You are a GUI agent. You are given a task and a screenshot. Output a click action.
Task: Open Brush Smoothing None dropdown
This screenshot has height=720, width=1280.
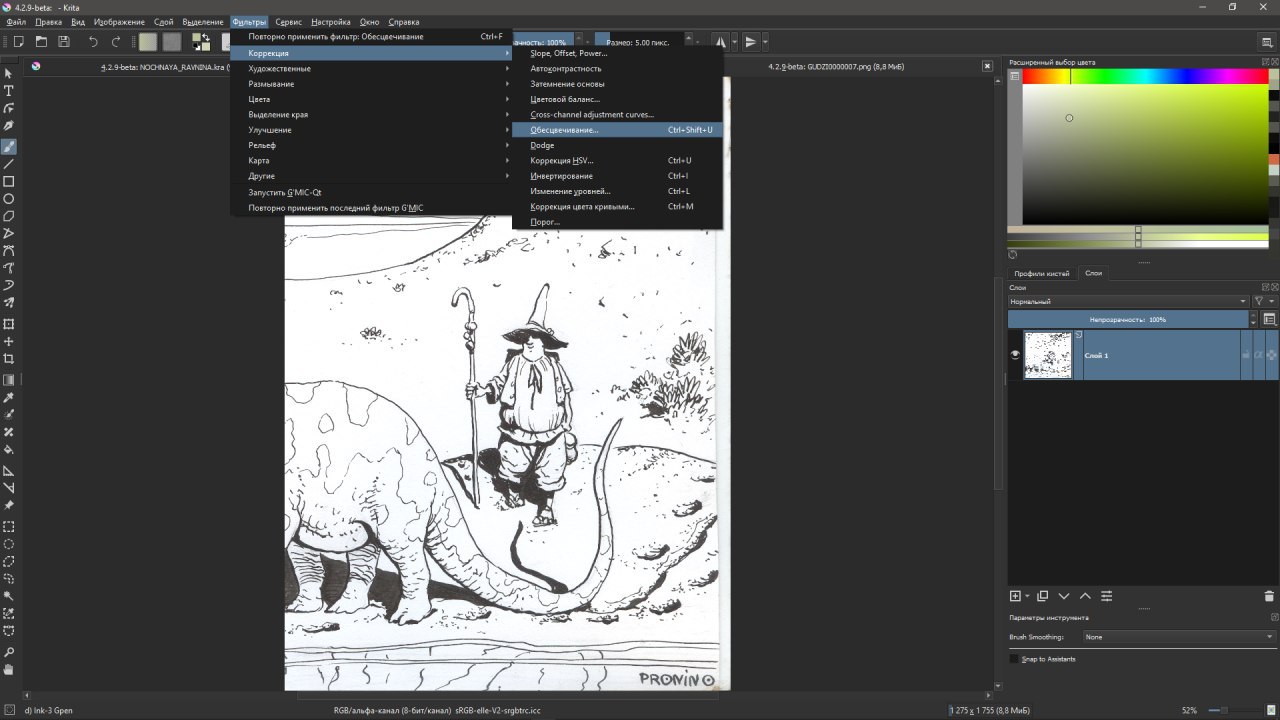coord(1180,637)
